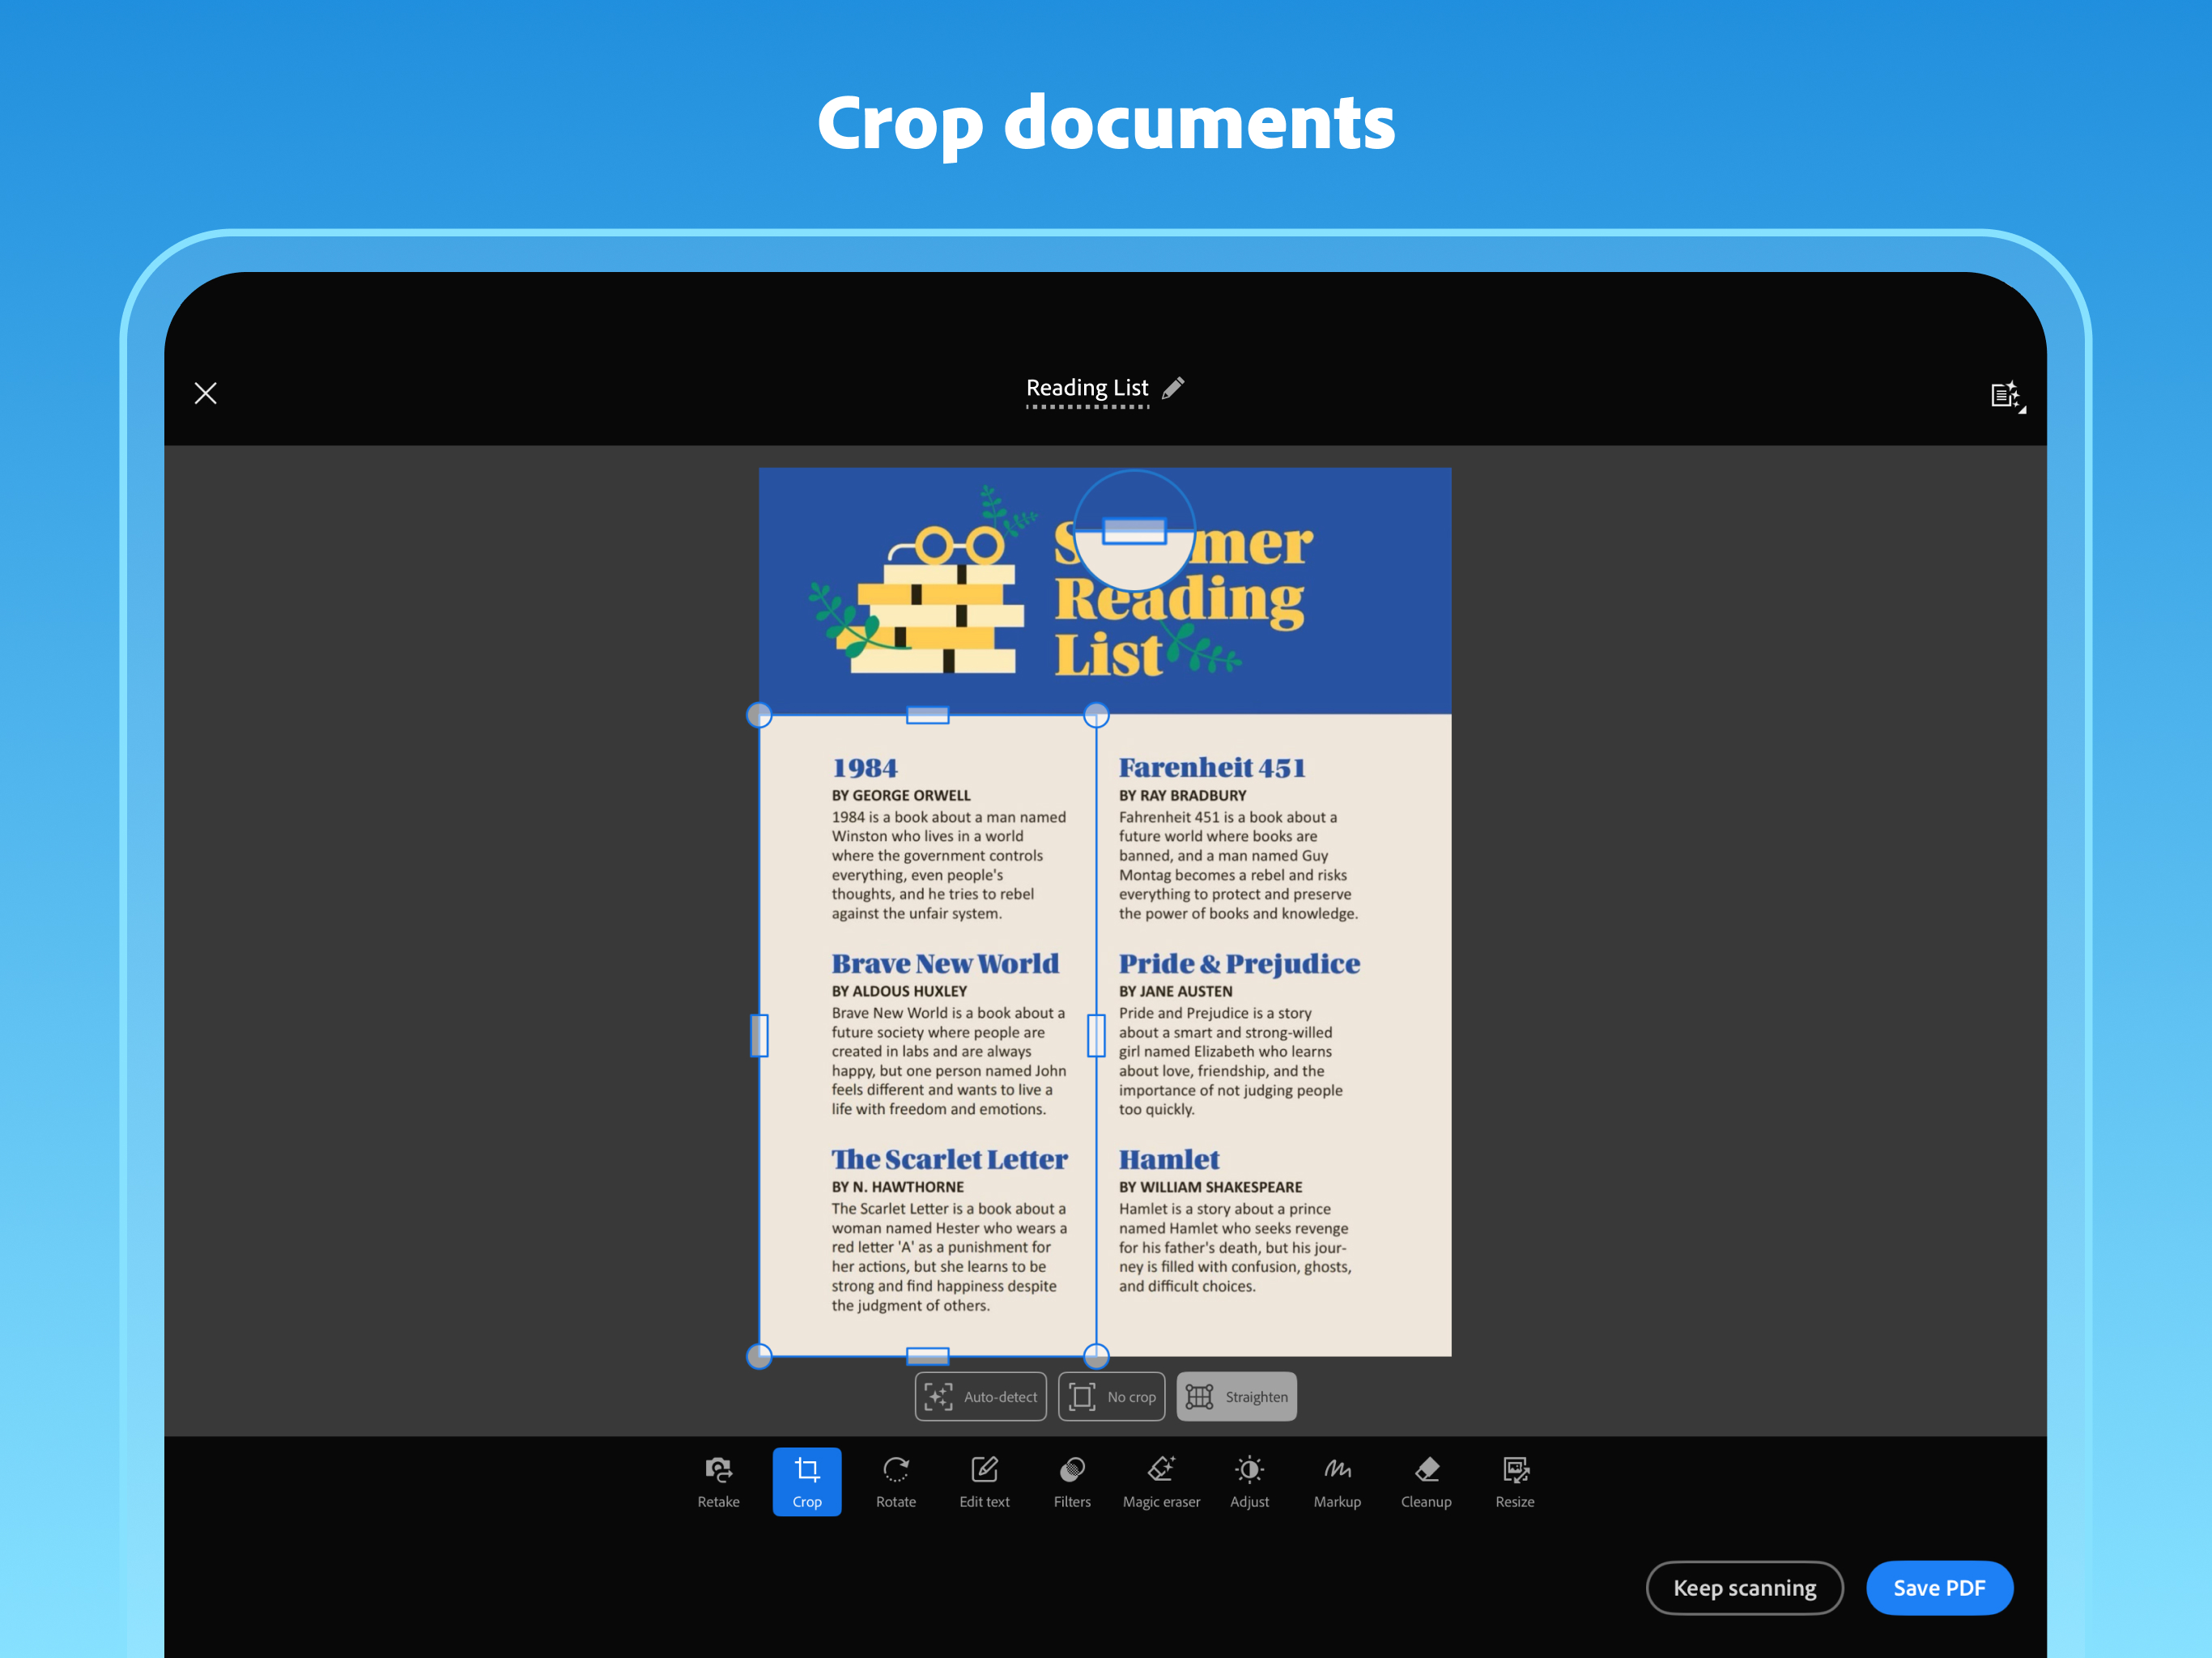Select the highlighted Crop tool
The width and height of the screenshot is (2212, 1658).
tap(807, 1481)
